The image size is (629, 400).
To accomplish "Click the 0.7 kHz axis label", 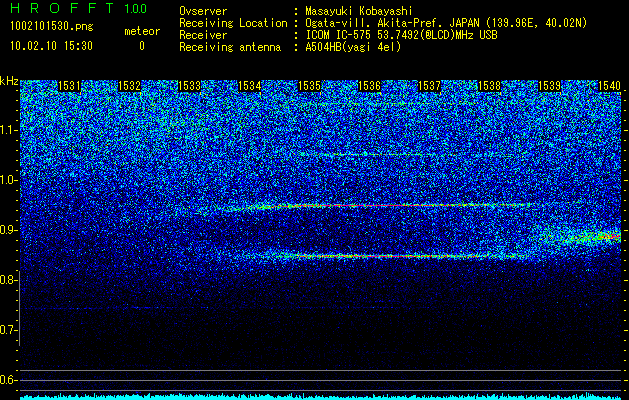I will tap(8, 330).
